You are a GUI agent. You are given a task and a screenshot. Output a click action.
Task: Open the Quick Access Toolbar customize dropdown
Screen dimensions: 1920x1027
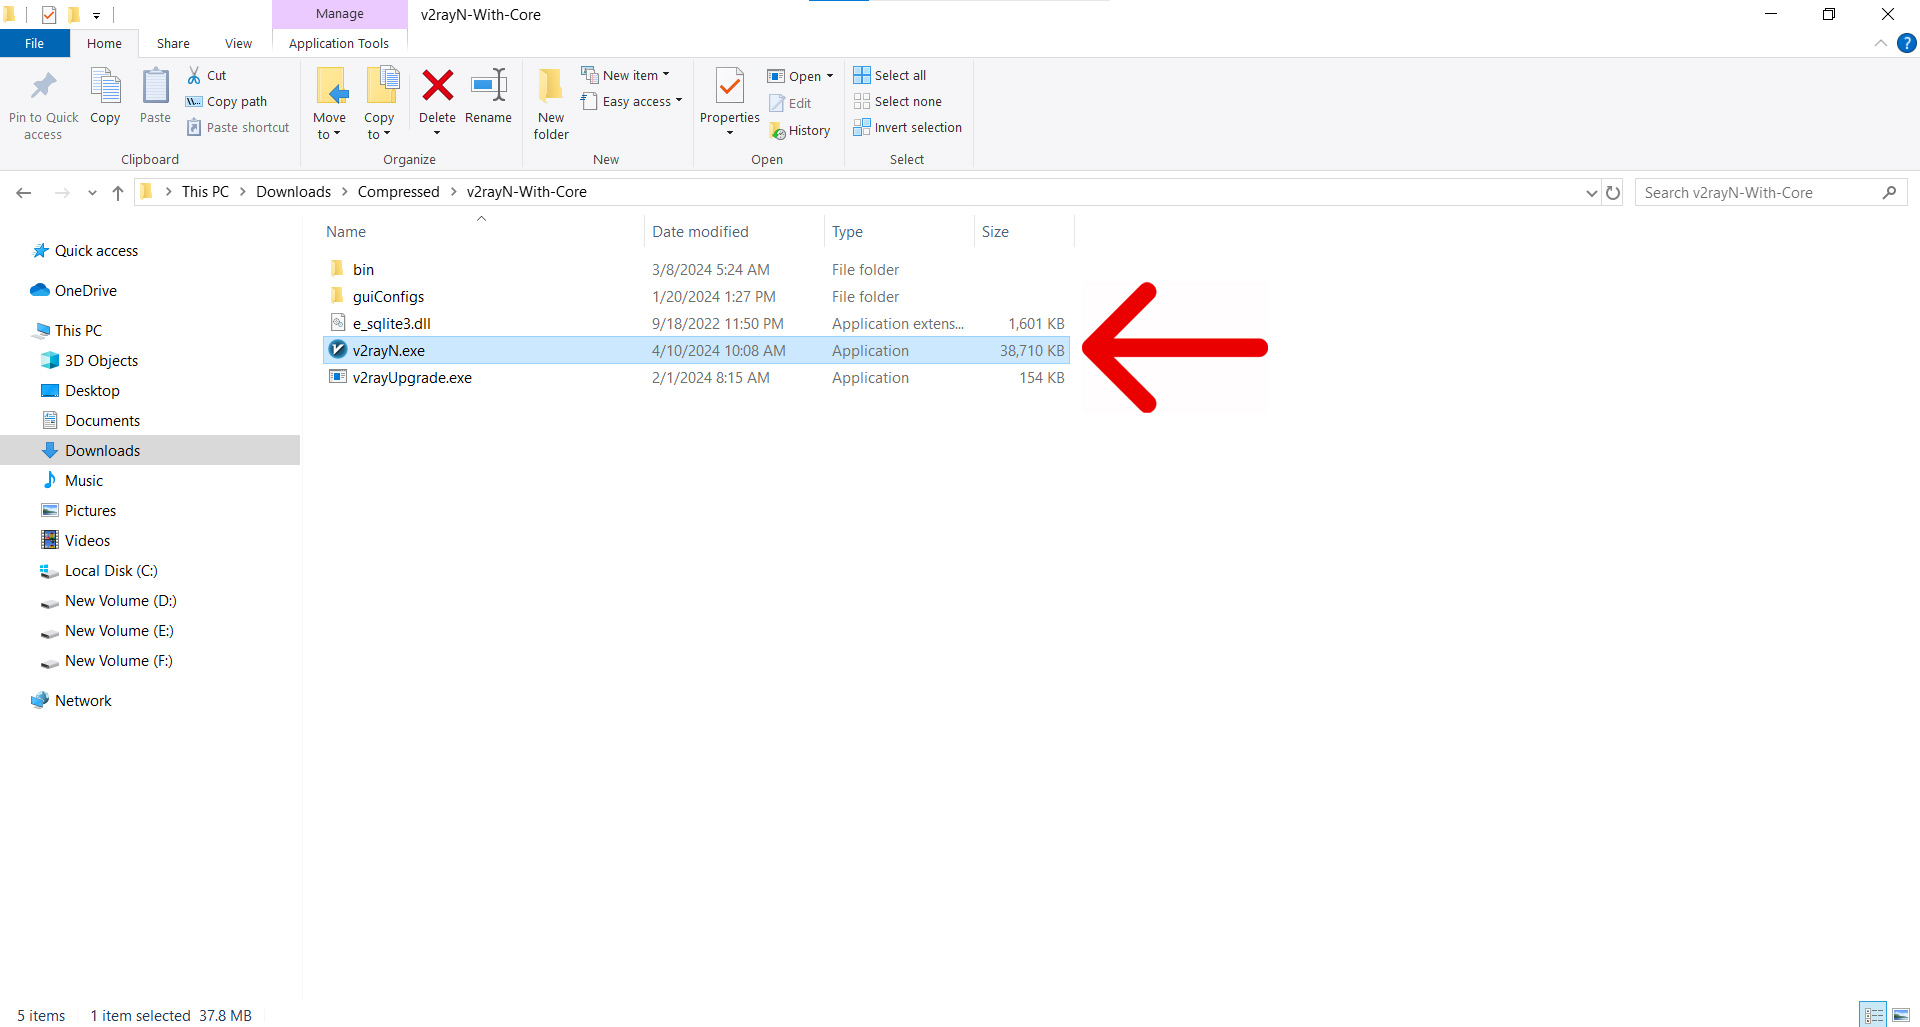point(97,15)
